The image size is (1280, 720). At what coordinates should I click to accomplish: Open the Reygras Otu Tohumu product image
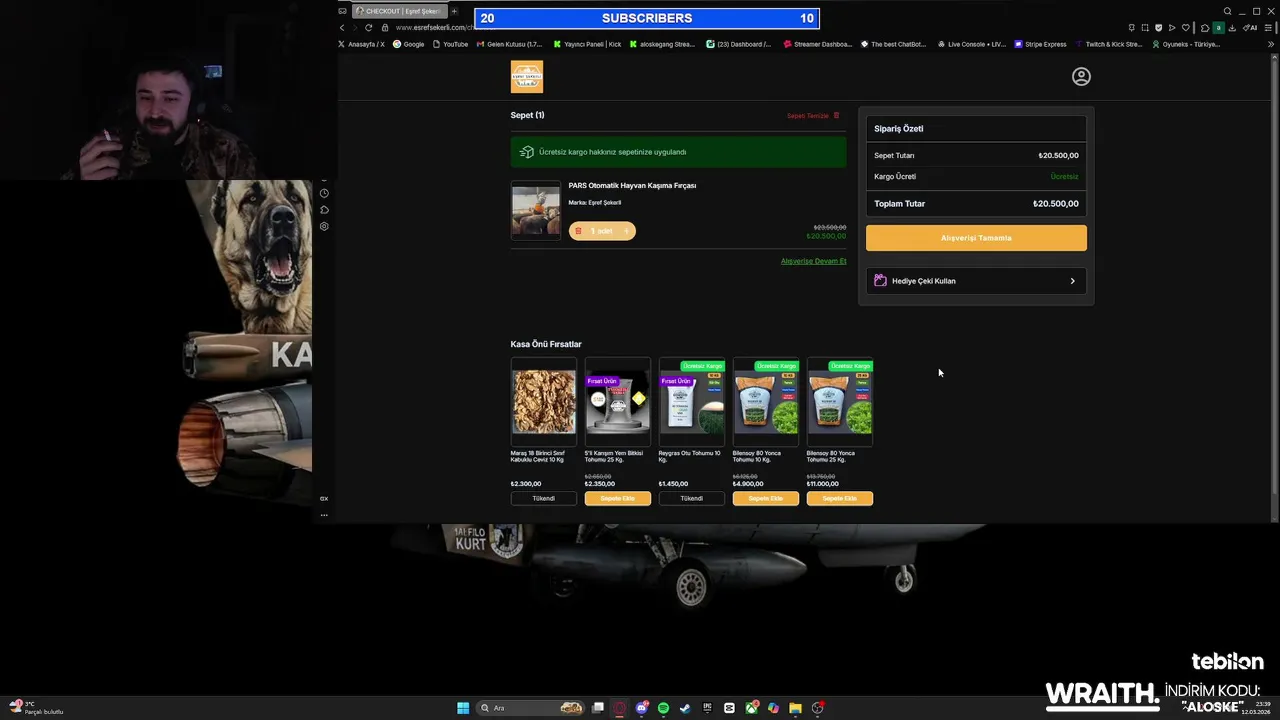691,401
